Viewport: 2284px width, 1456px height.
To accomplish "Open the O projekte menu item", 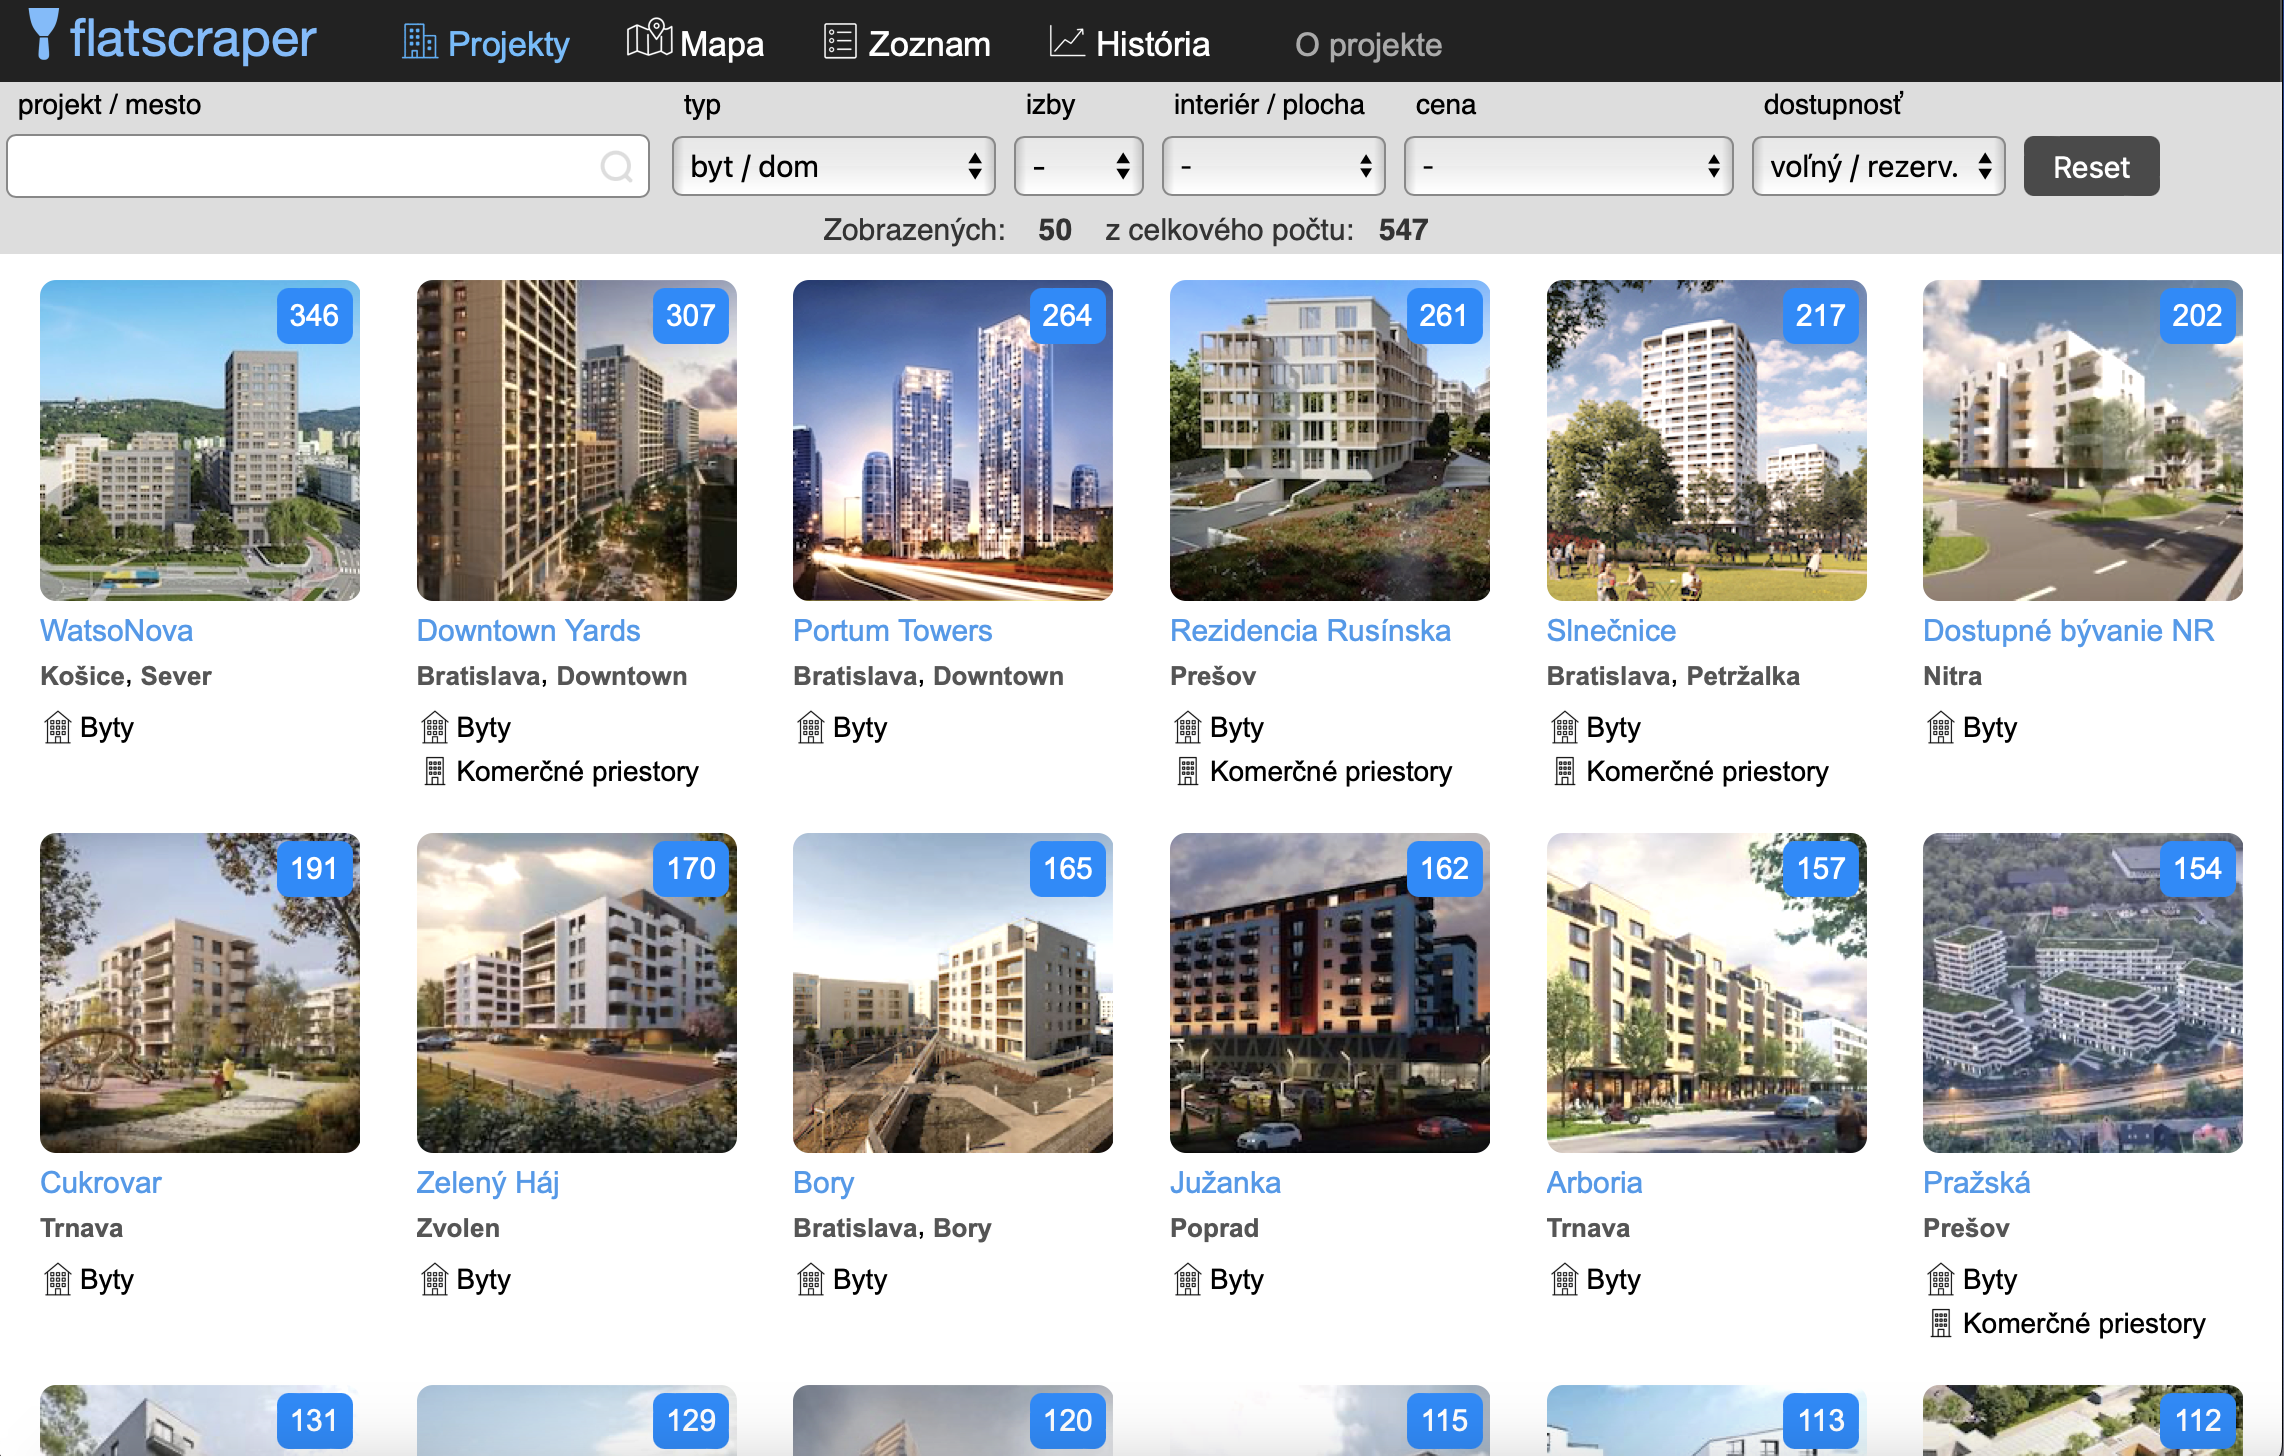I will [x=1367, y=45].
